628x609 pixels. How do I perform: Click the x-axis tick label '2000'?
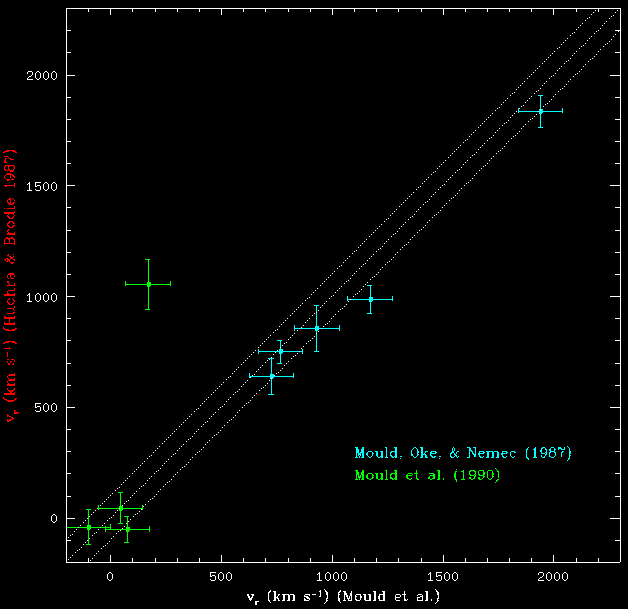pyautogui.click(x=554, y=577)
